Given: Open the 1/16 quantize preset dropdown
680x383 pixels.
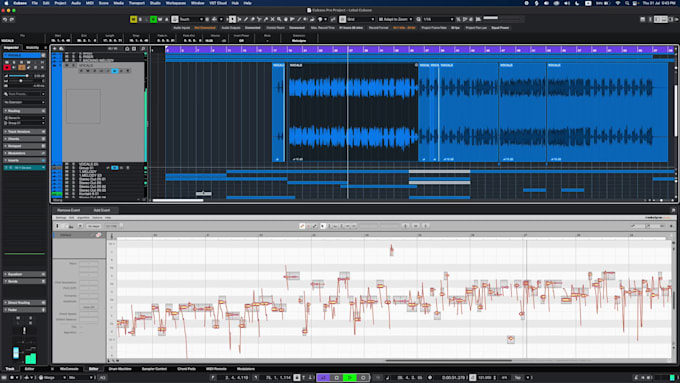Looking at the screenshot, I should (x=438, y=20).
